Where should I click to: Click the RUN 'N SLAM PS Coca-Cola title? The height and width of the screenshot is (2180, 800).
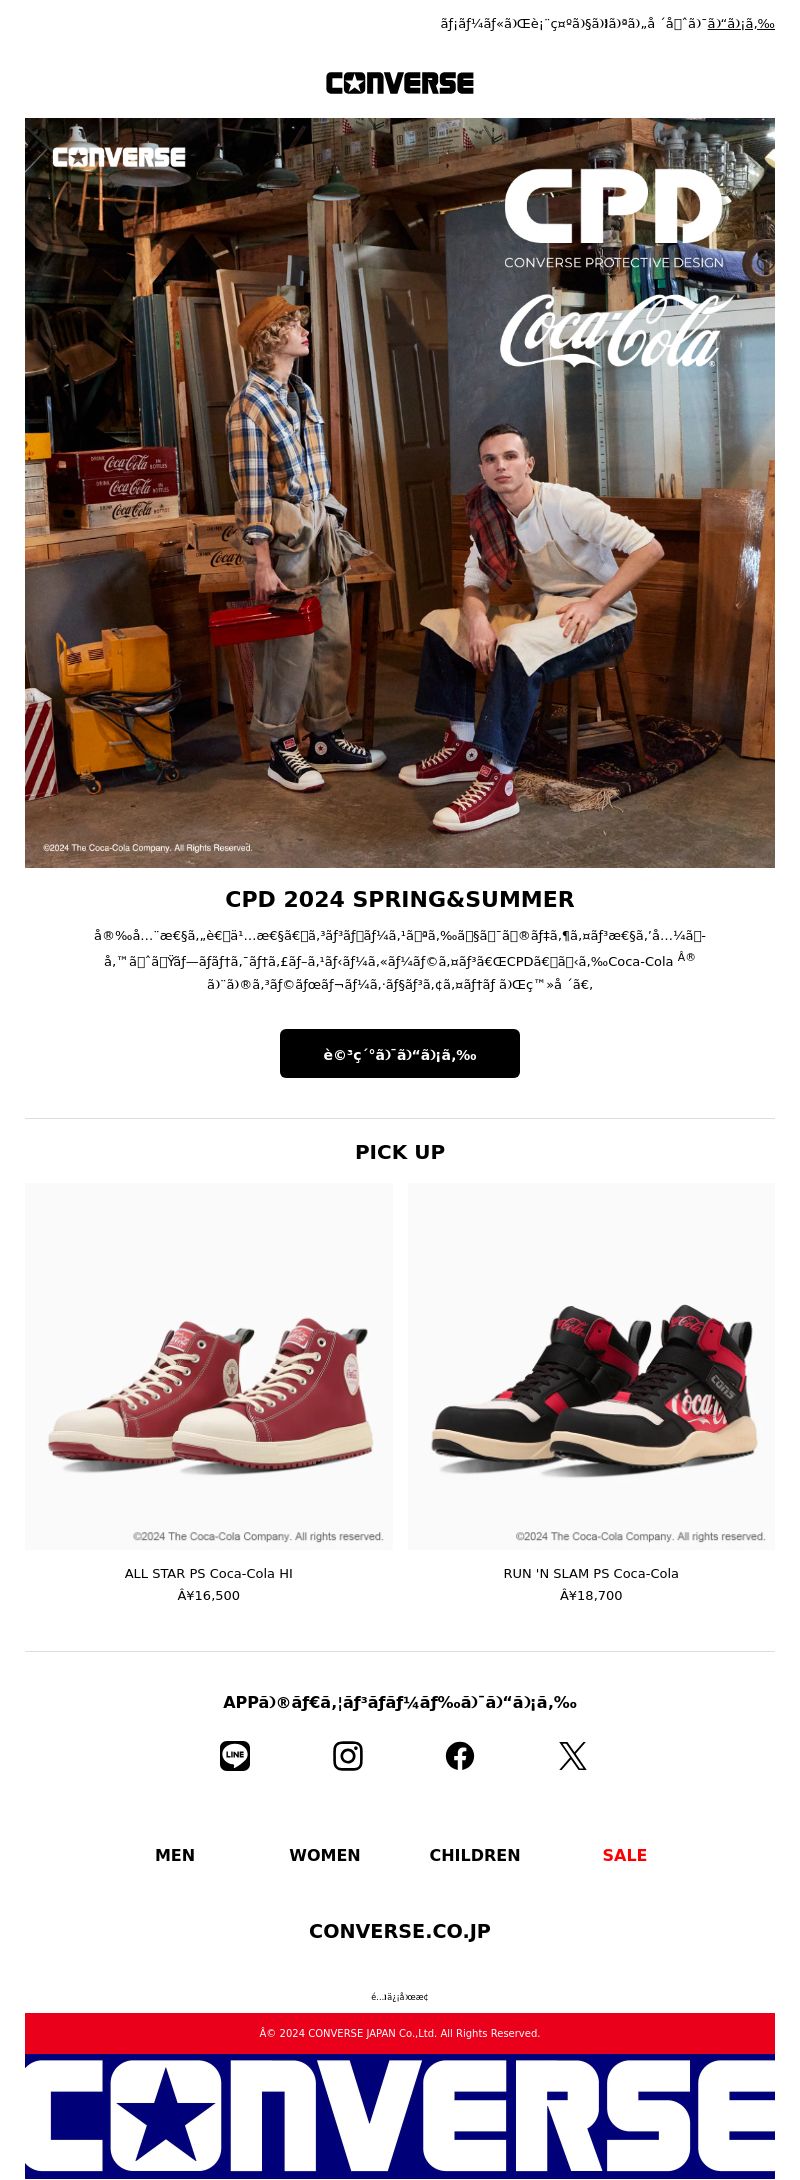(x=591, y=1573)
